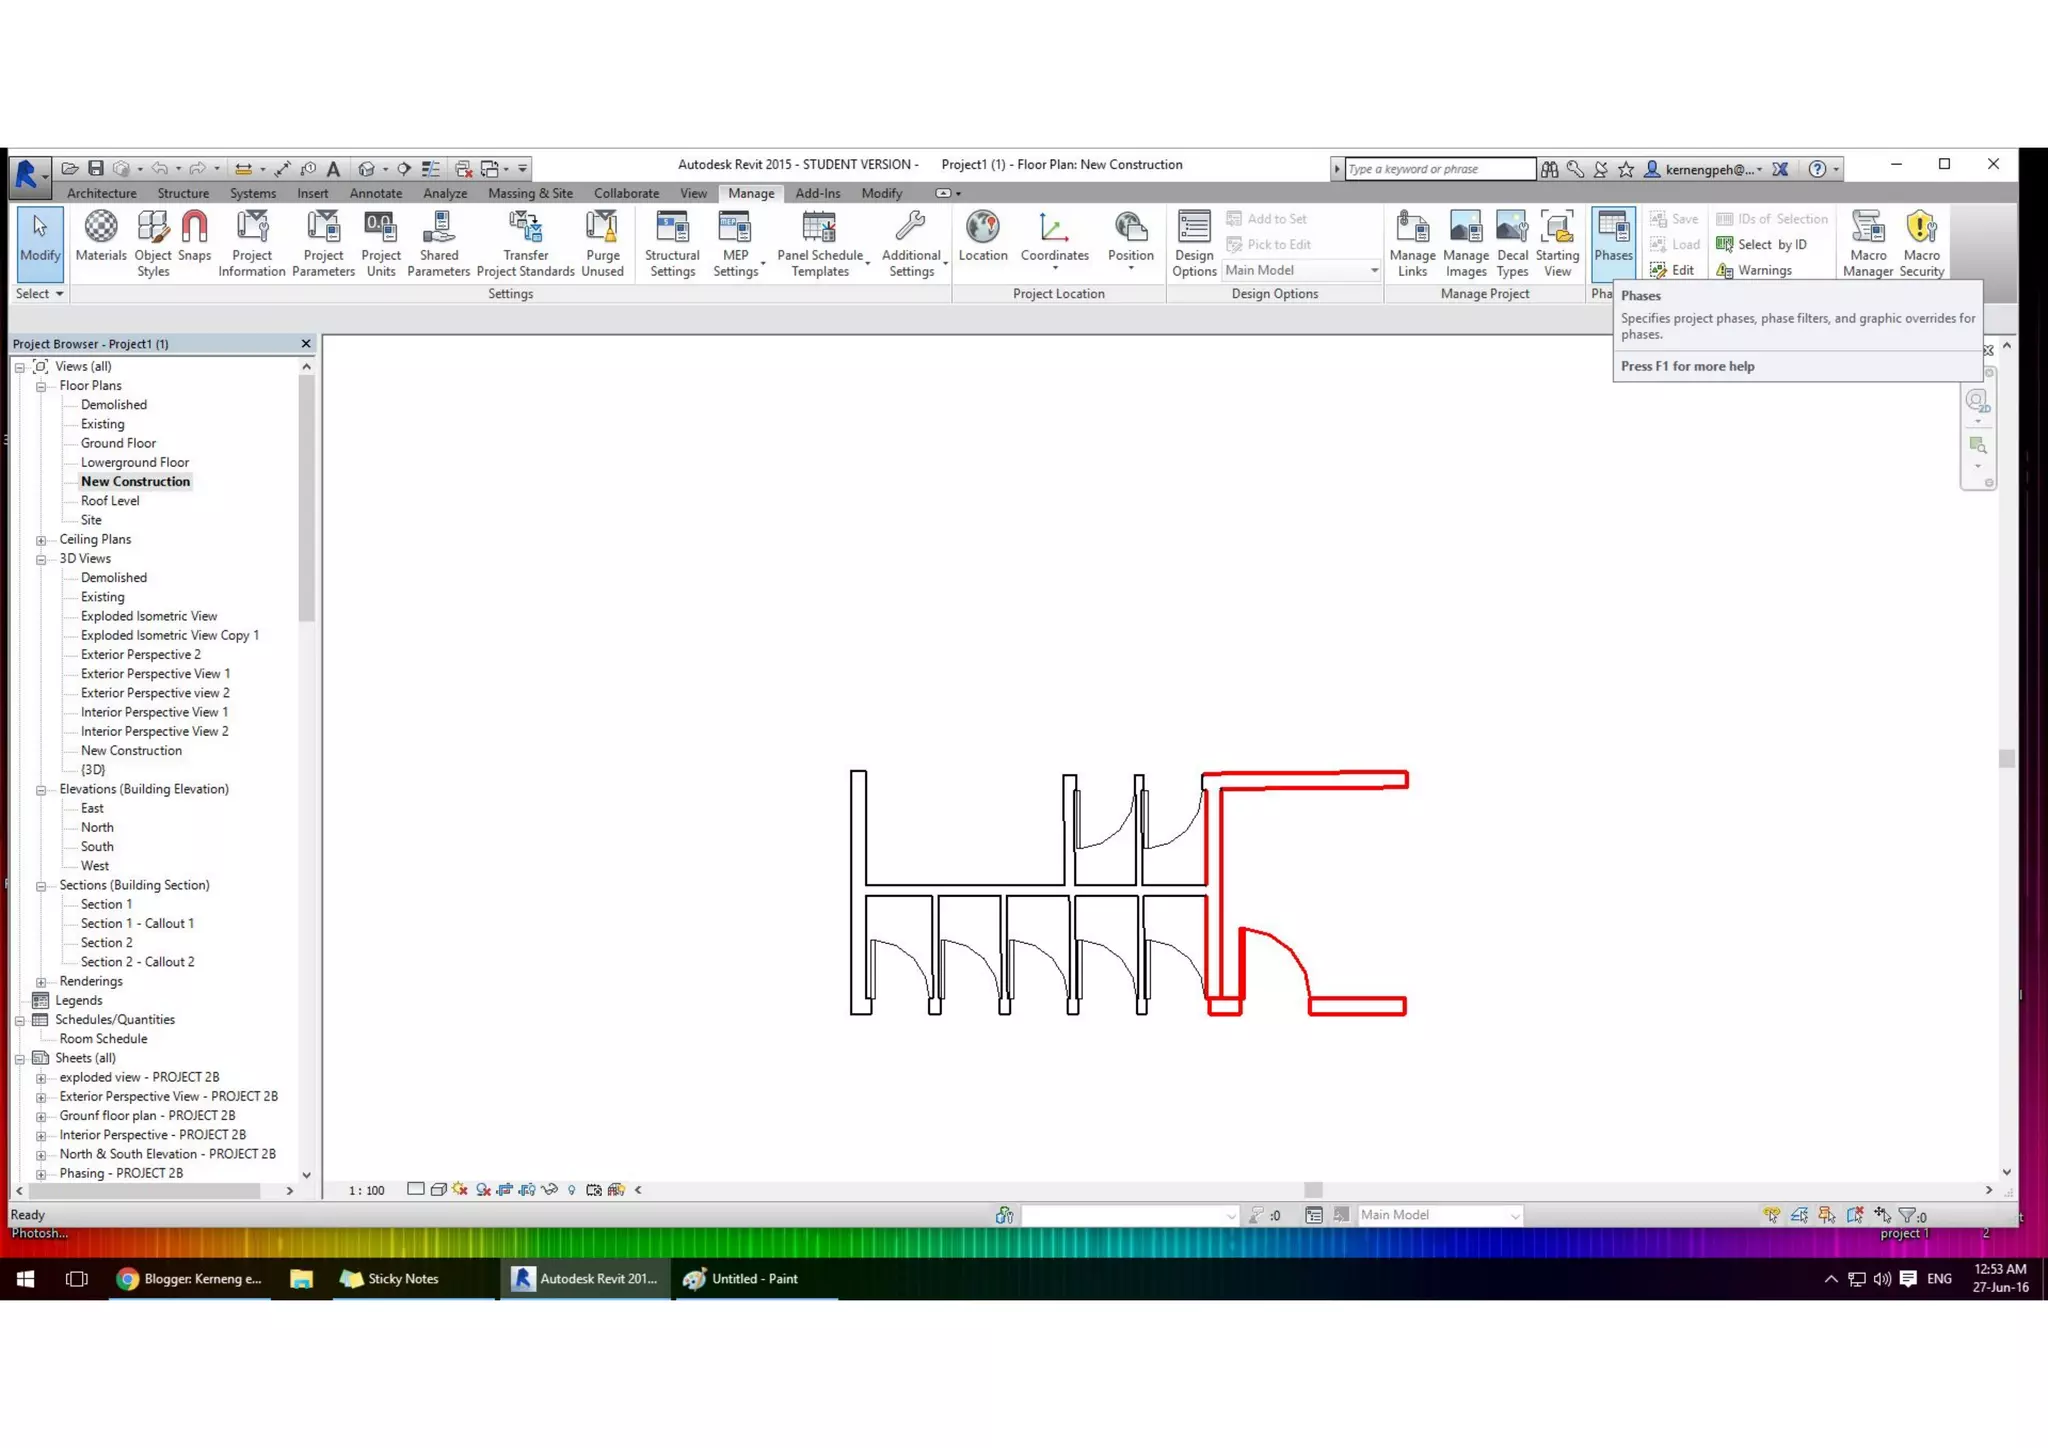Collapse the Floor Plans tree node

click(x=41, y=386)
